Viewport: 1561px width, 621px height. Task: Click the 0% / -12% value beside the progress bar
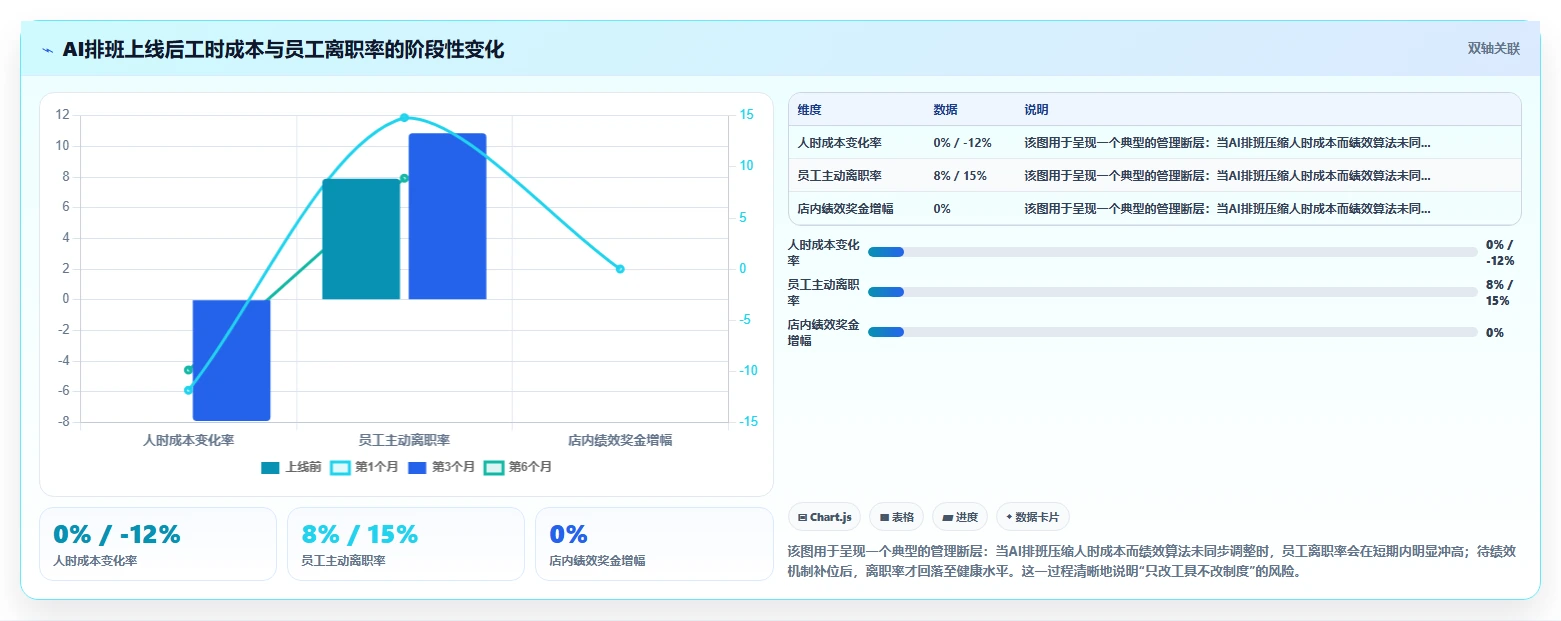tap(1500, 252)
